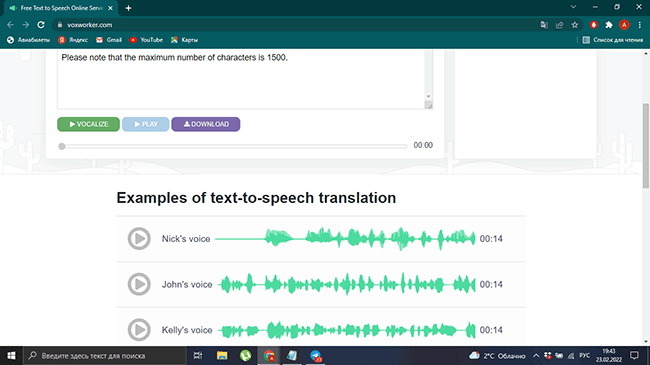Open the Авиабилеты bookmark

click(28, 40)
